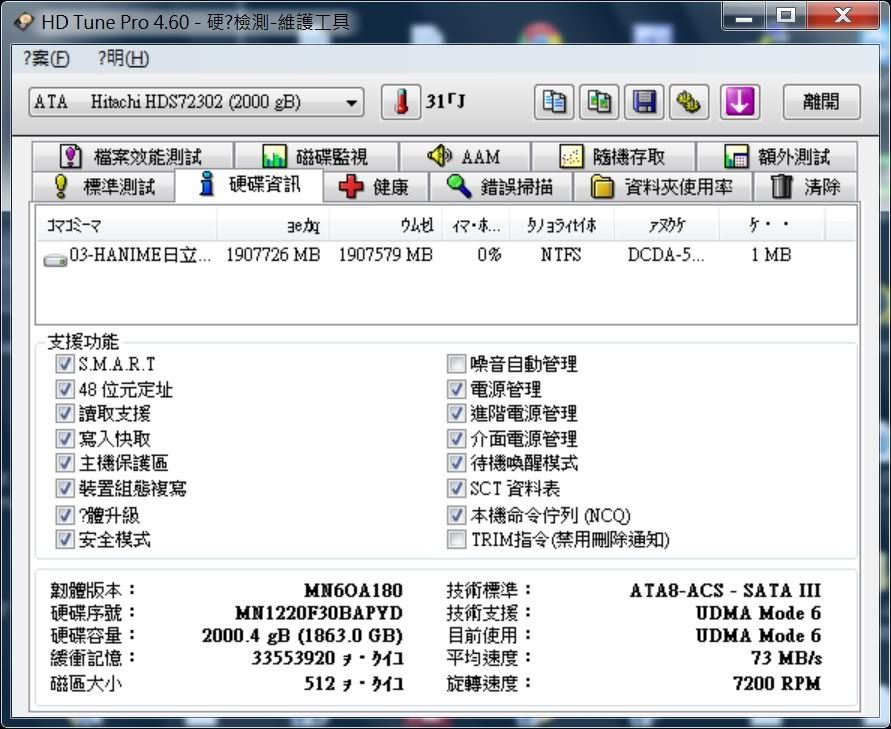Switch to the 檔案效能測試 tab
The image size is (891, 729).
tap(132, 156)
